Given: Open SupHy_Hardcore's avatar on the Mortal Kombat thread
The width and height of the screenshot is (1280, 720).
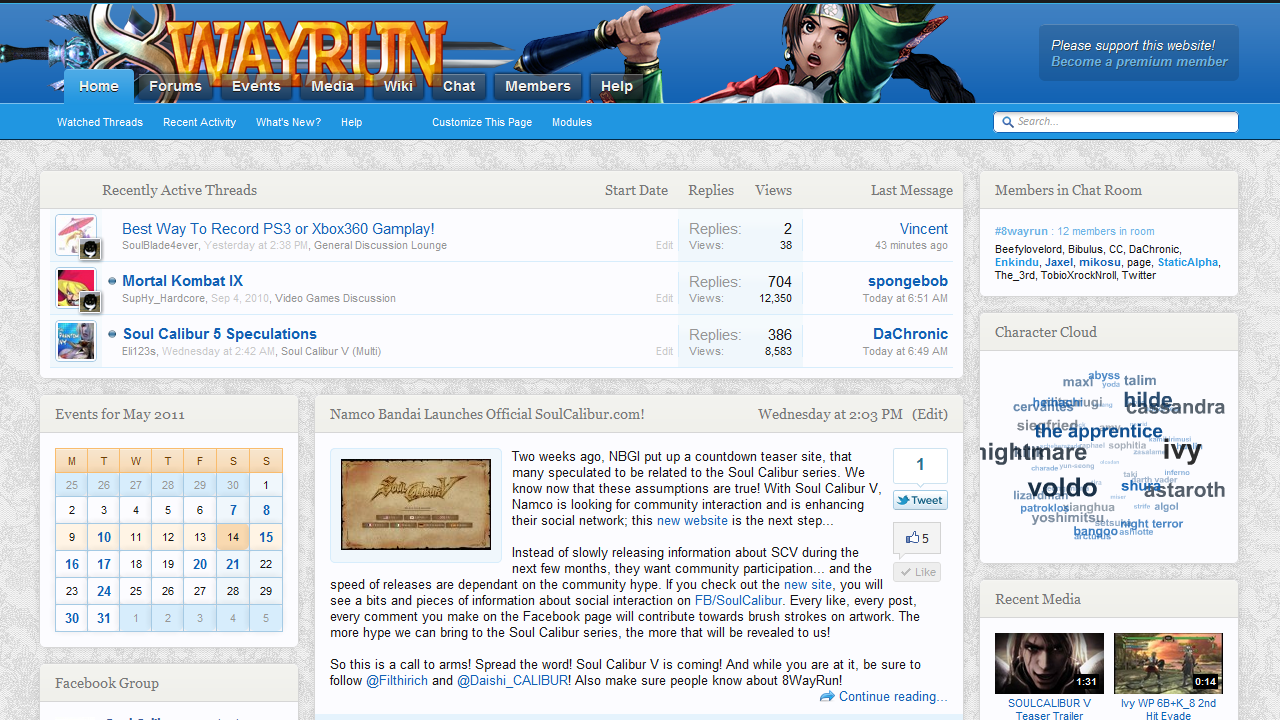Looking at the screenshot, I should [x=76, y=288].
